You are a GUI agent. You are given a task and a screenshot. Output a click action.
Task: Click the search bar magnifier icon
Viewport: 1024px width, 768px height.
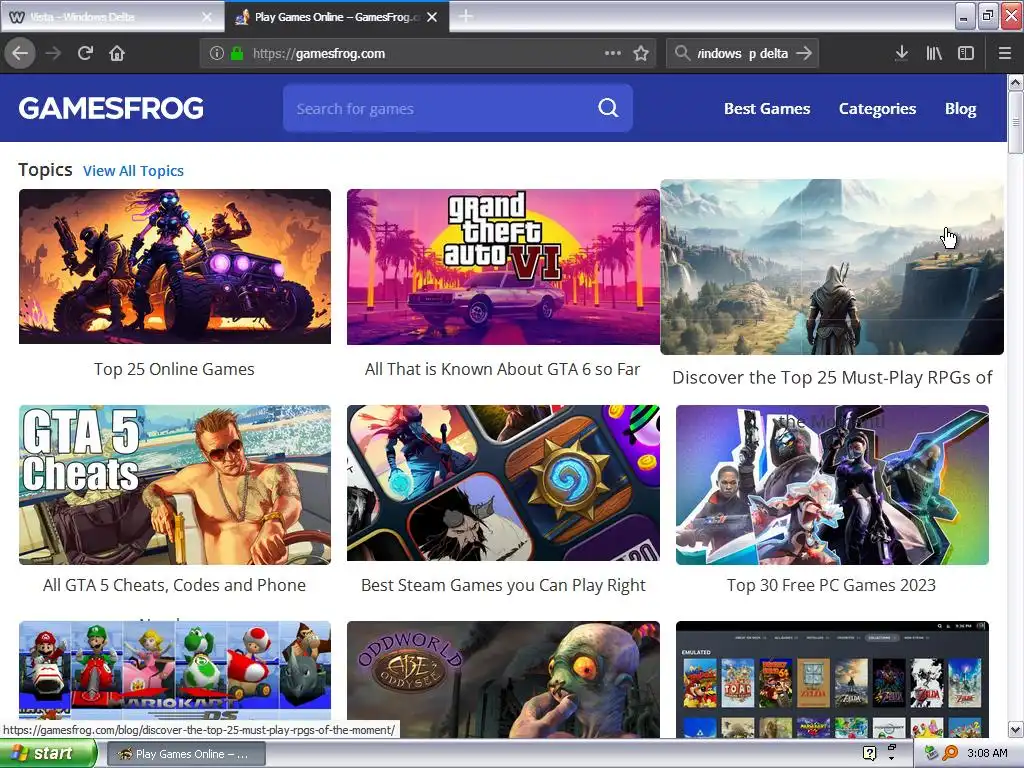[x=682, y=53]
